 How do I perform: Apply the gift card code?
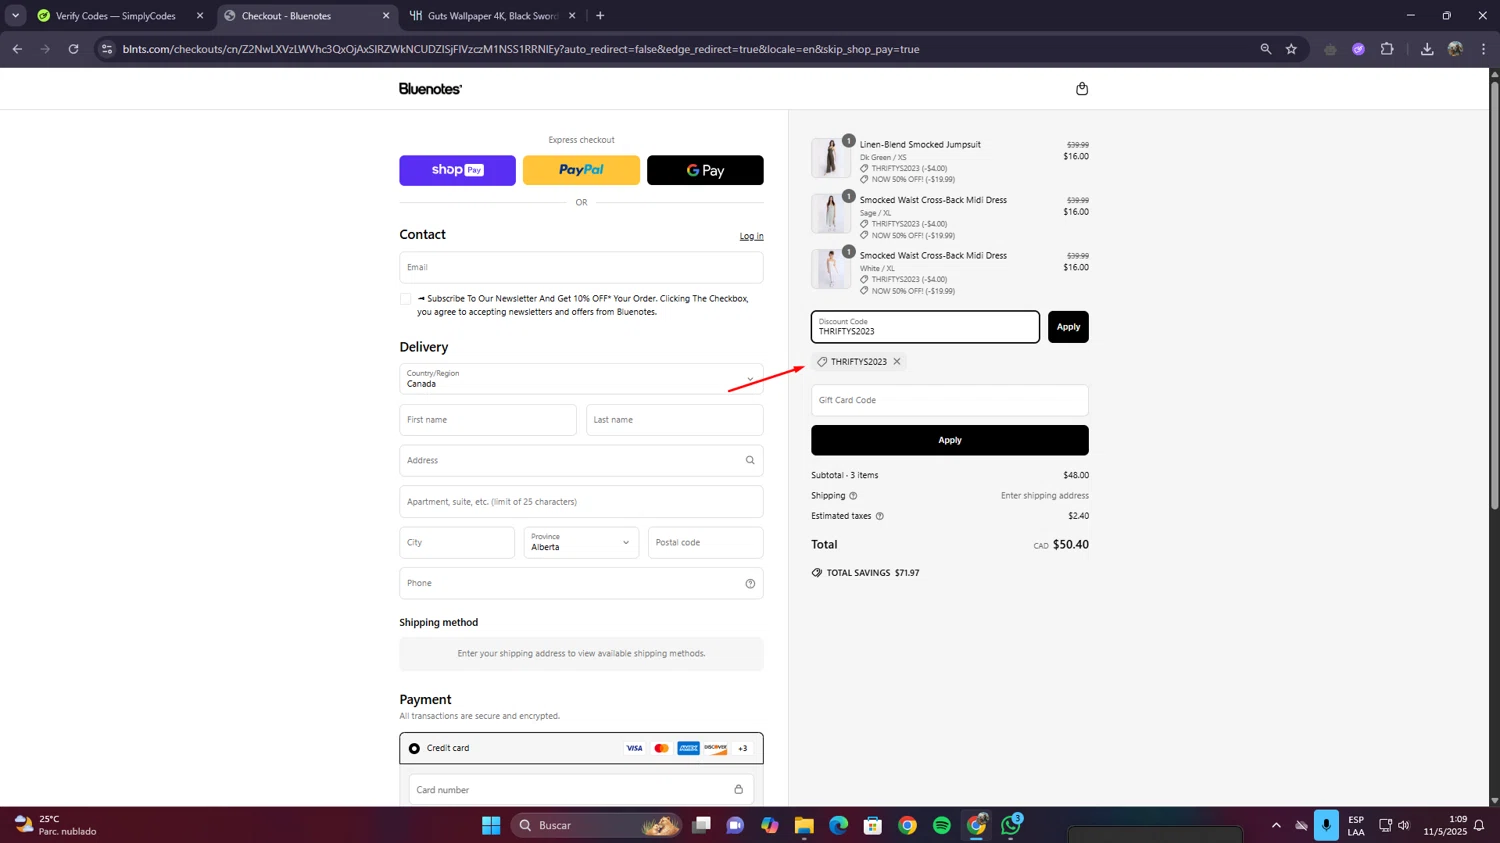950,440
